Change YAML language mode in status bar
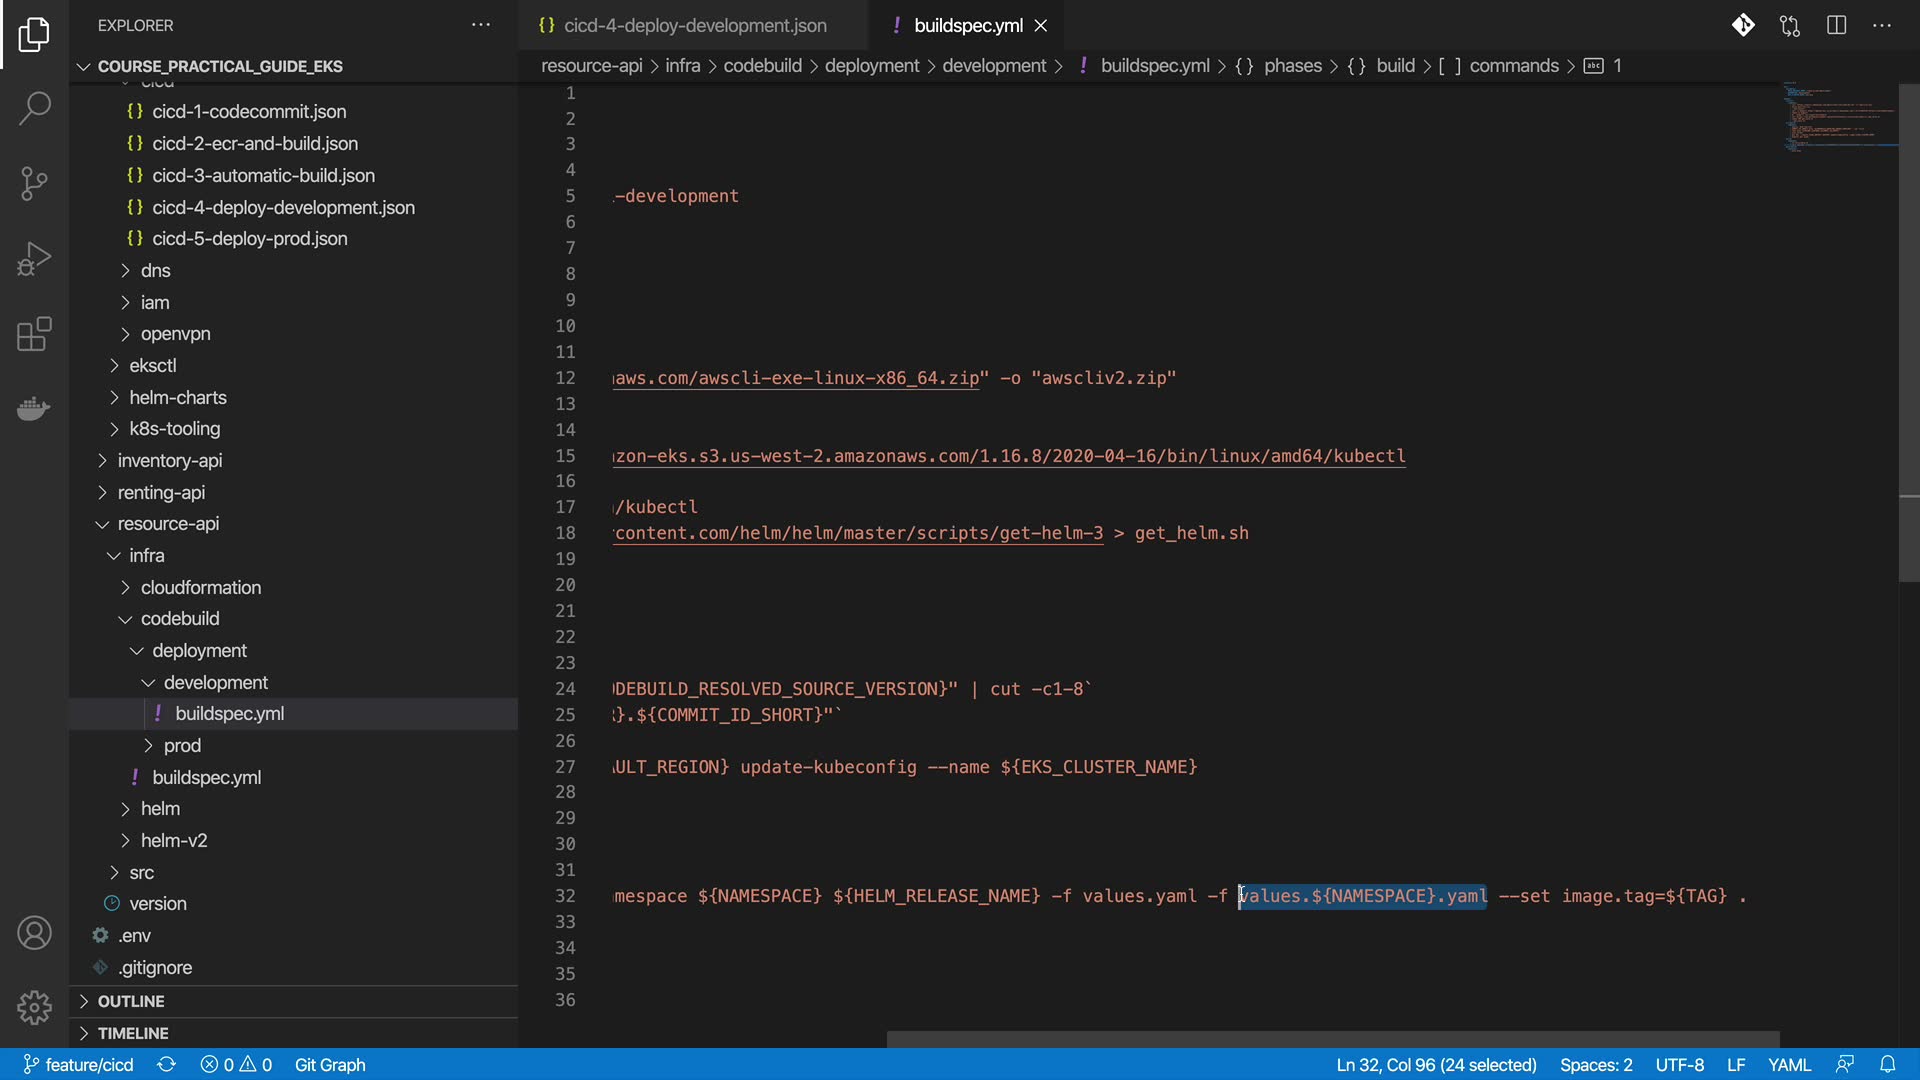The width and height of the screenshot is (1920, 1080). (x=1789, y=1064)
